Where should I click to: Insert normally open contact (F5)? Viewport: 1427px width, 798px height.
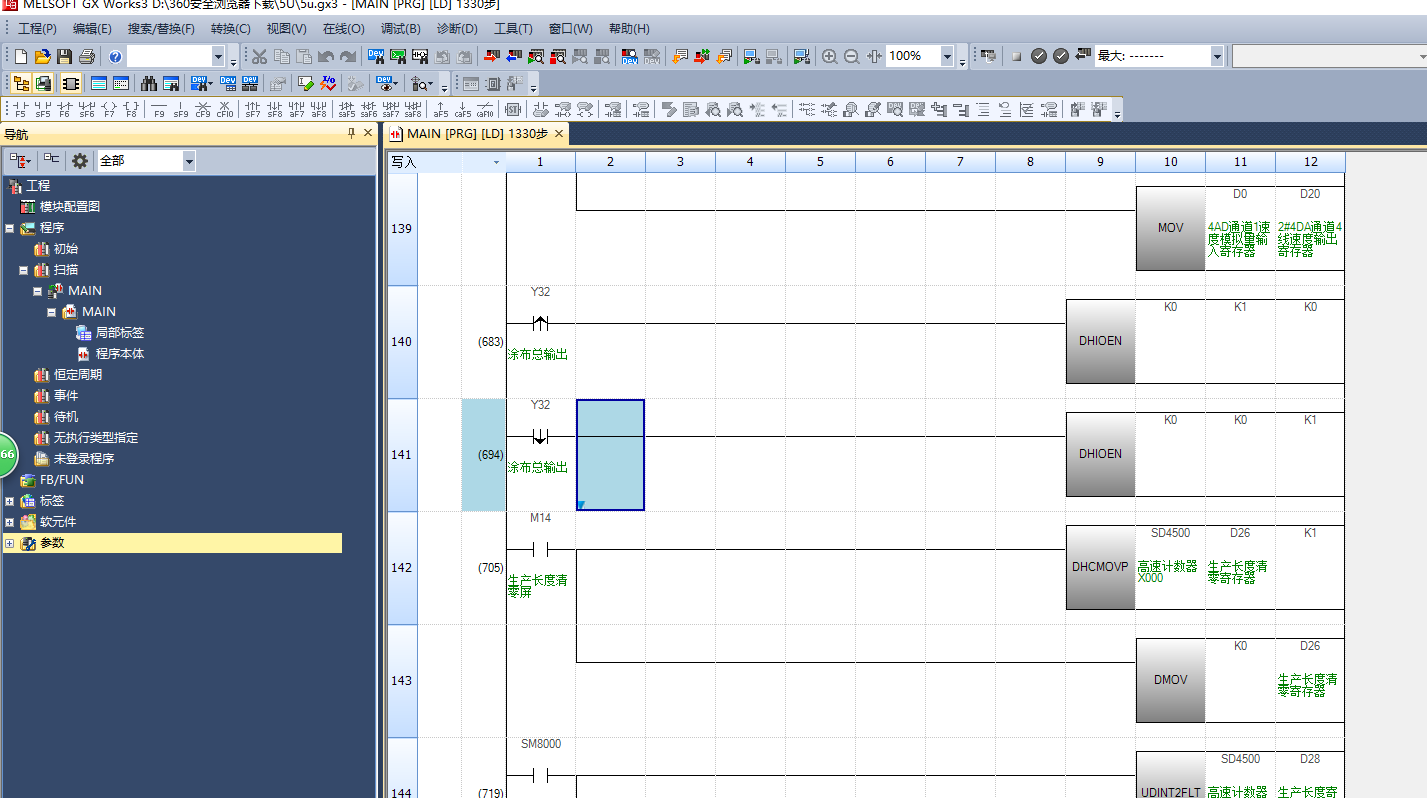(20, 109)
